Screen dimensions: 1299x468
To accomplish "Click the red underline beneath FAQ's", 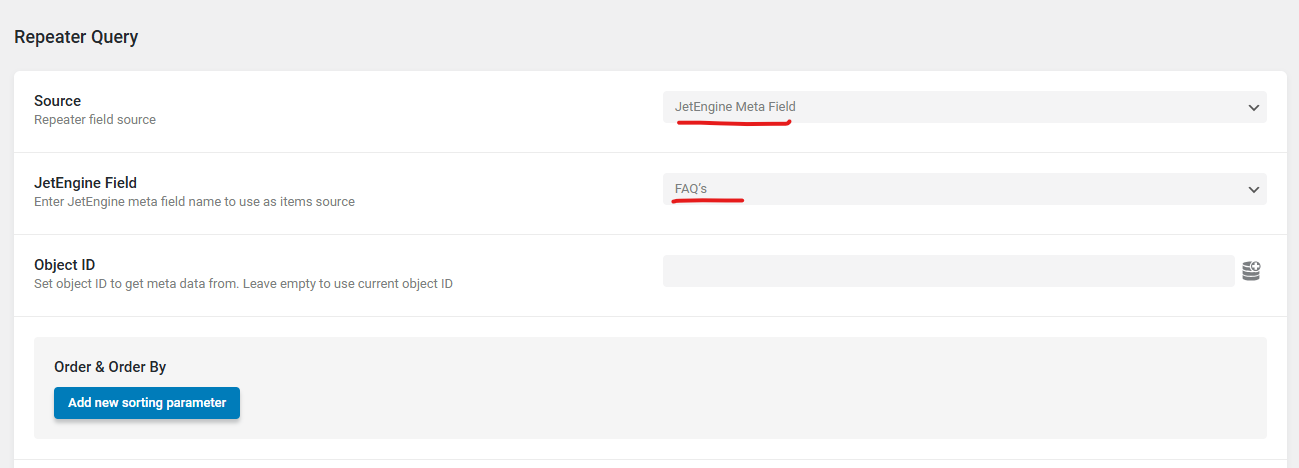I will 708,201.
